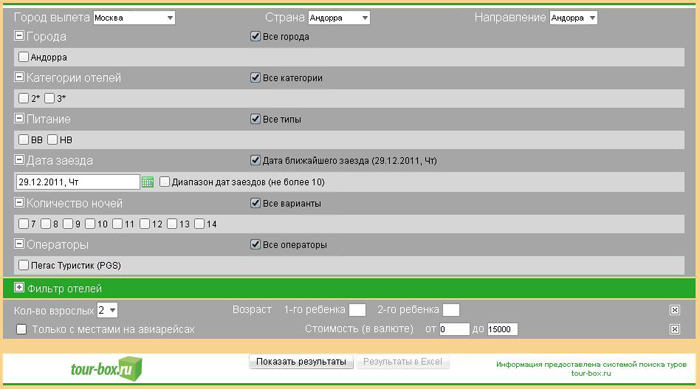Click the tour-box.ru logo
The height and width of the screenshot is (389, 700).
pos(106,369)
